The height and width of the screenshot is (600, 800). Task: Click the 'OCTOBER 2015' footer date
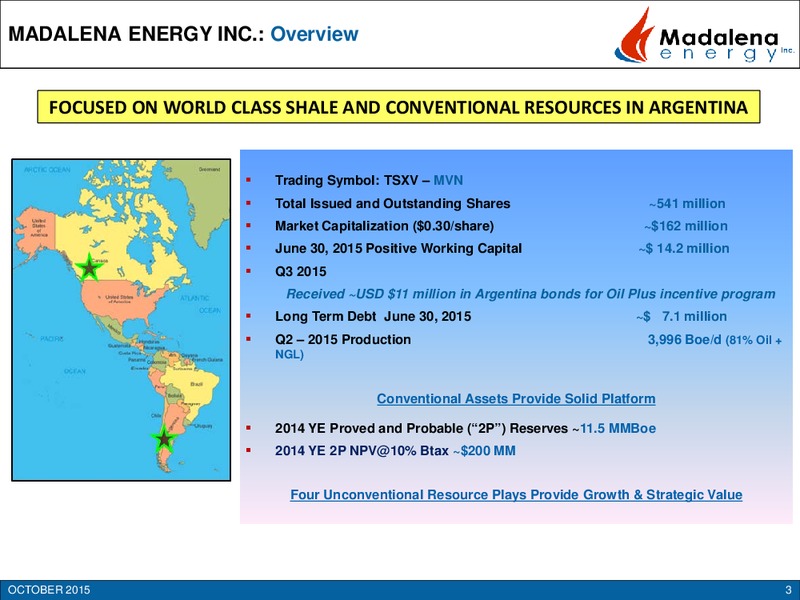pyautogui.click(x=49, y=590)
